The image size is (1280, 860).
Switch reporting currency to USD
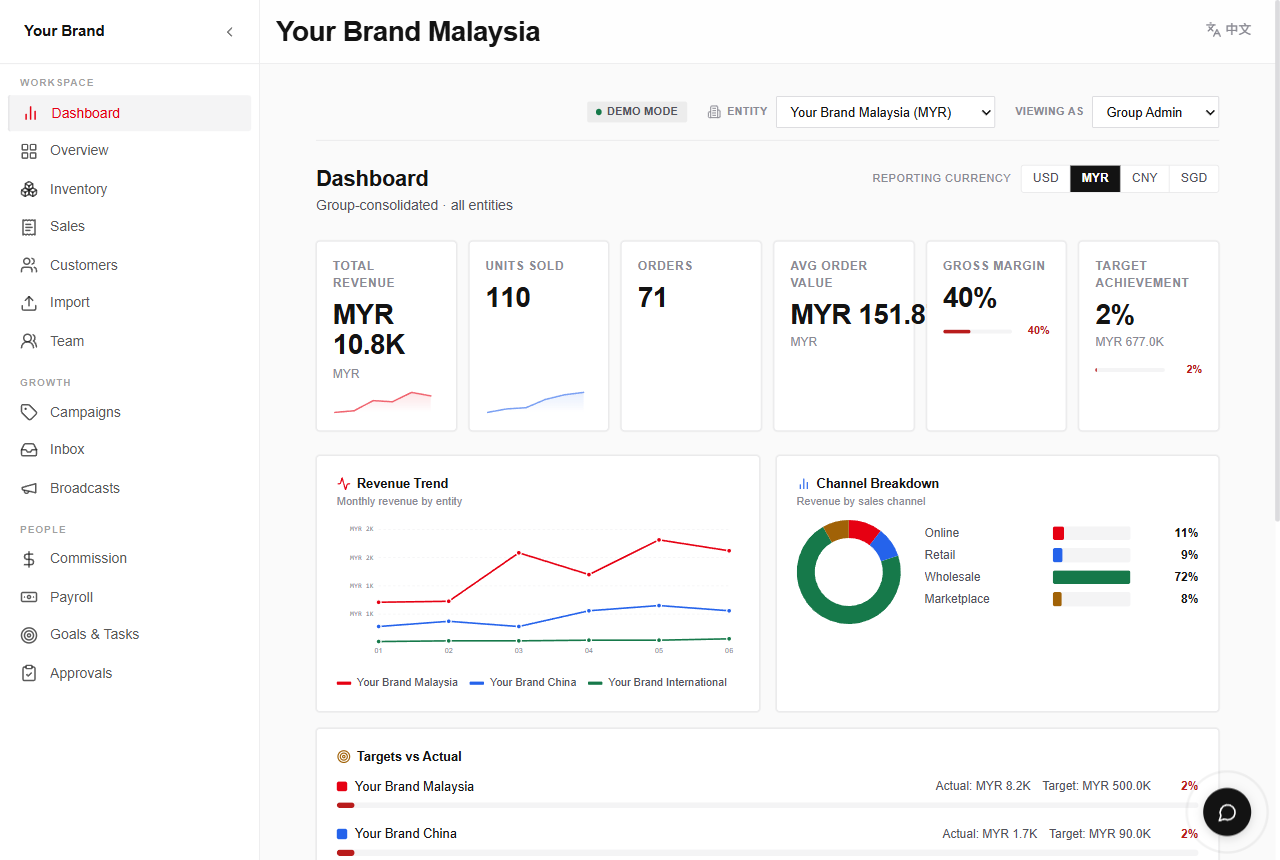pyautogui.click(x=1045, y=178)
